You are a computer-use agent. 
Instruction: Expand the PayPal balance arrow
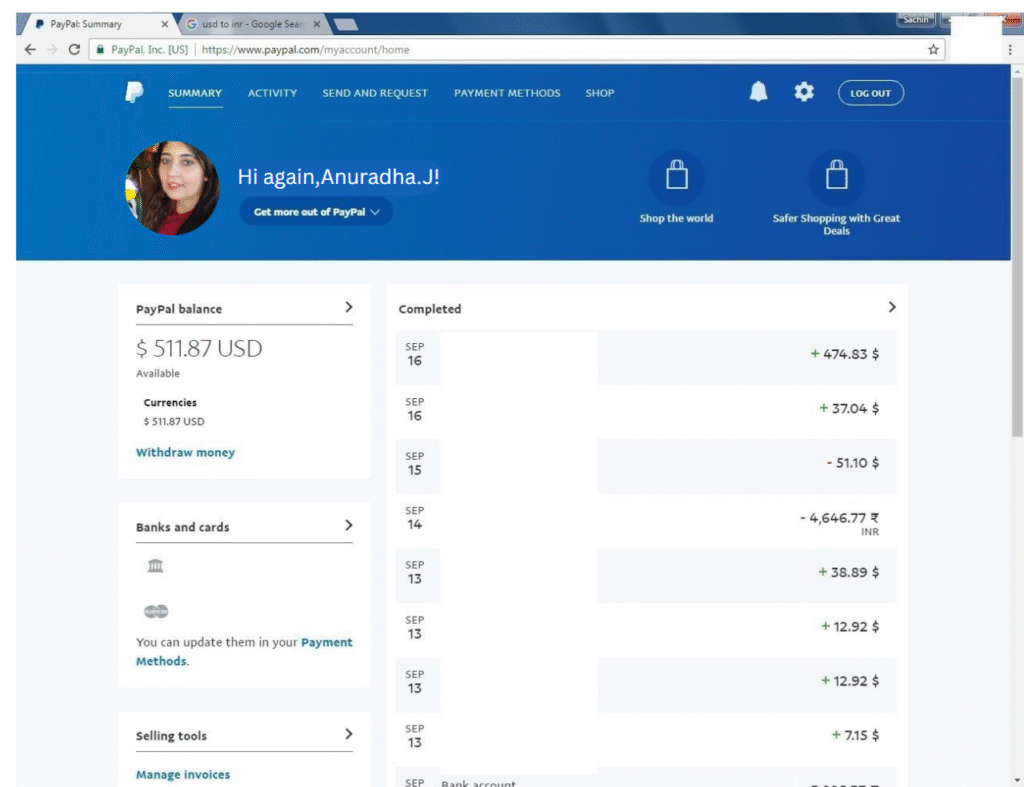(x=348, y=308)
